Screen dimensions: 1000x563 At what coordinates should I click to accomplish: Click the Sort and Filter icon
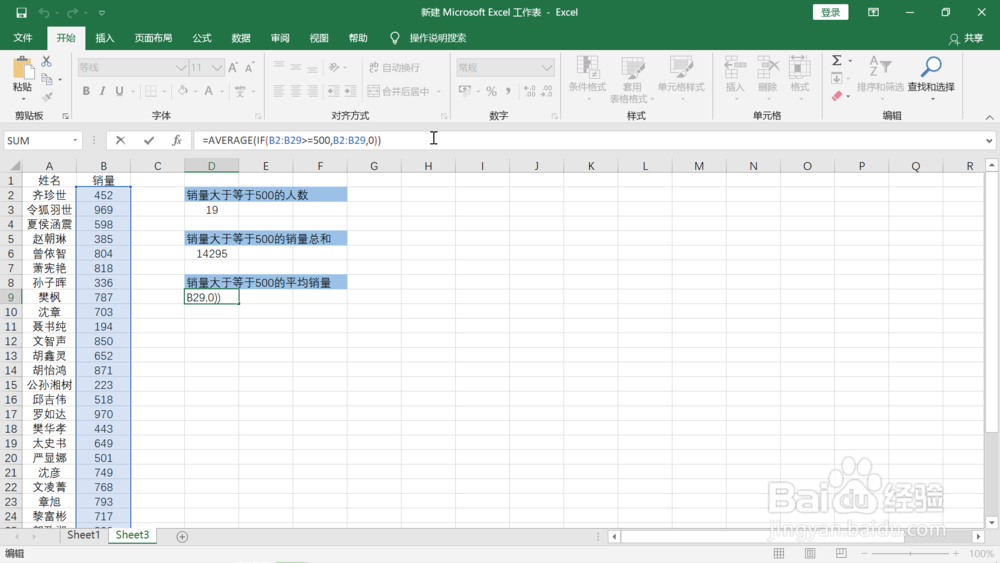pos(880,66)
